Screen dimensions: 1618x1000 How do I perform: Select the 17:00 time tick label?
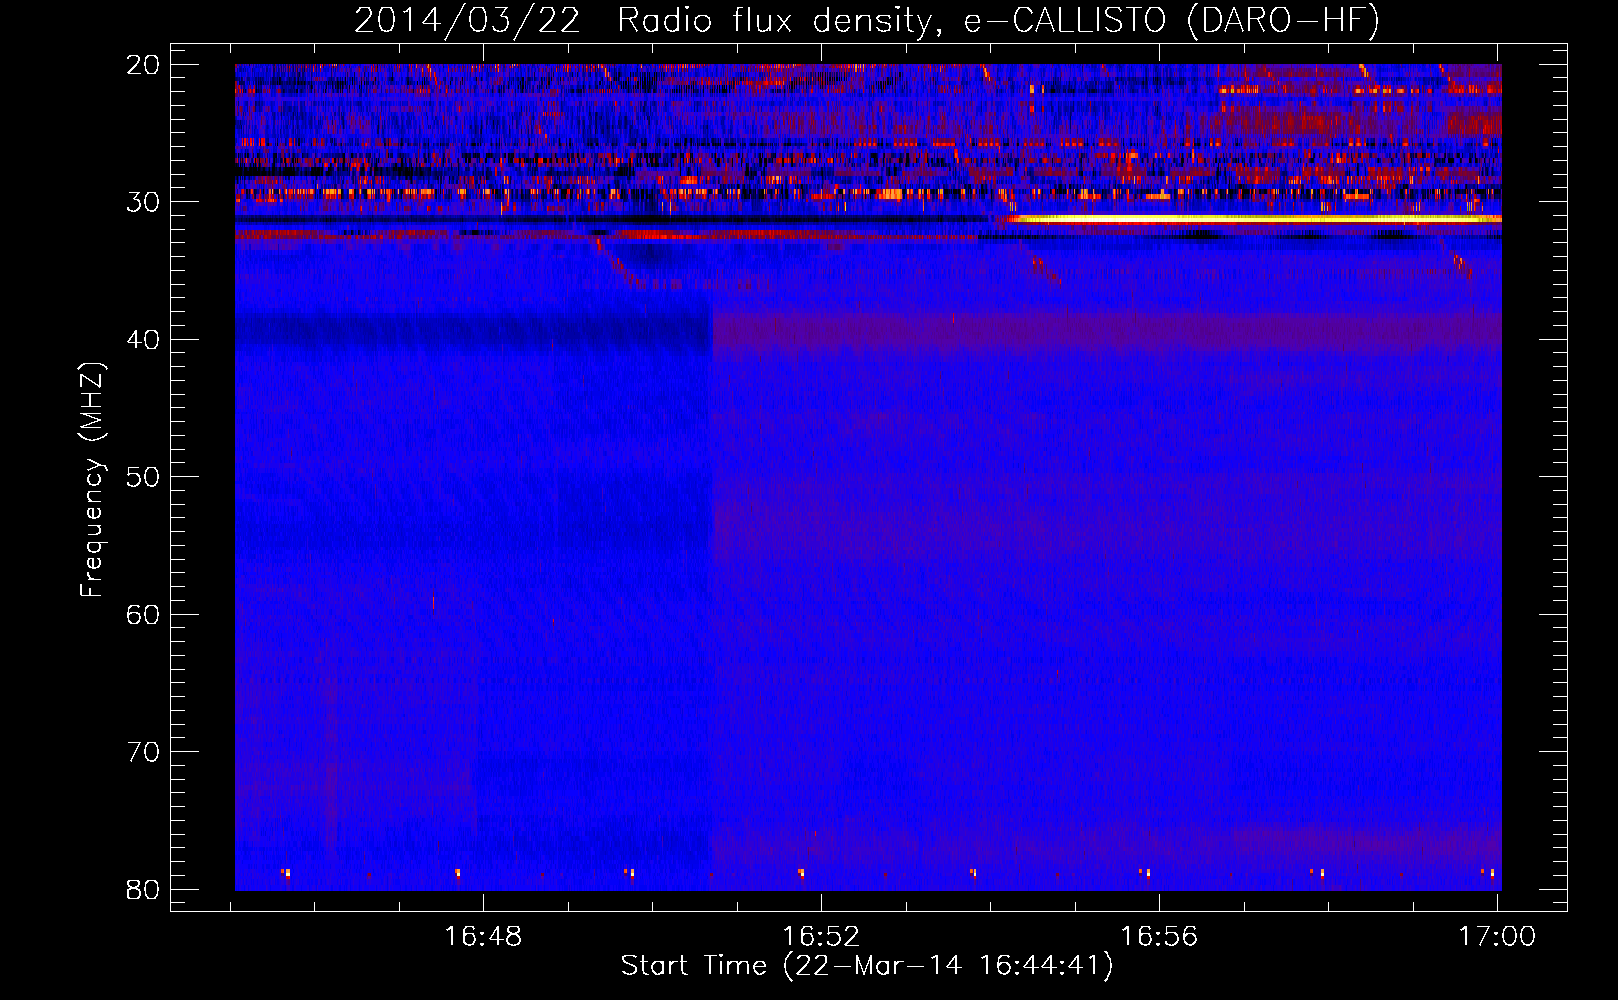(x=1497, y=937)
